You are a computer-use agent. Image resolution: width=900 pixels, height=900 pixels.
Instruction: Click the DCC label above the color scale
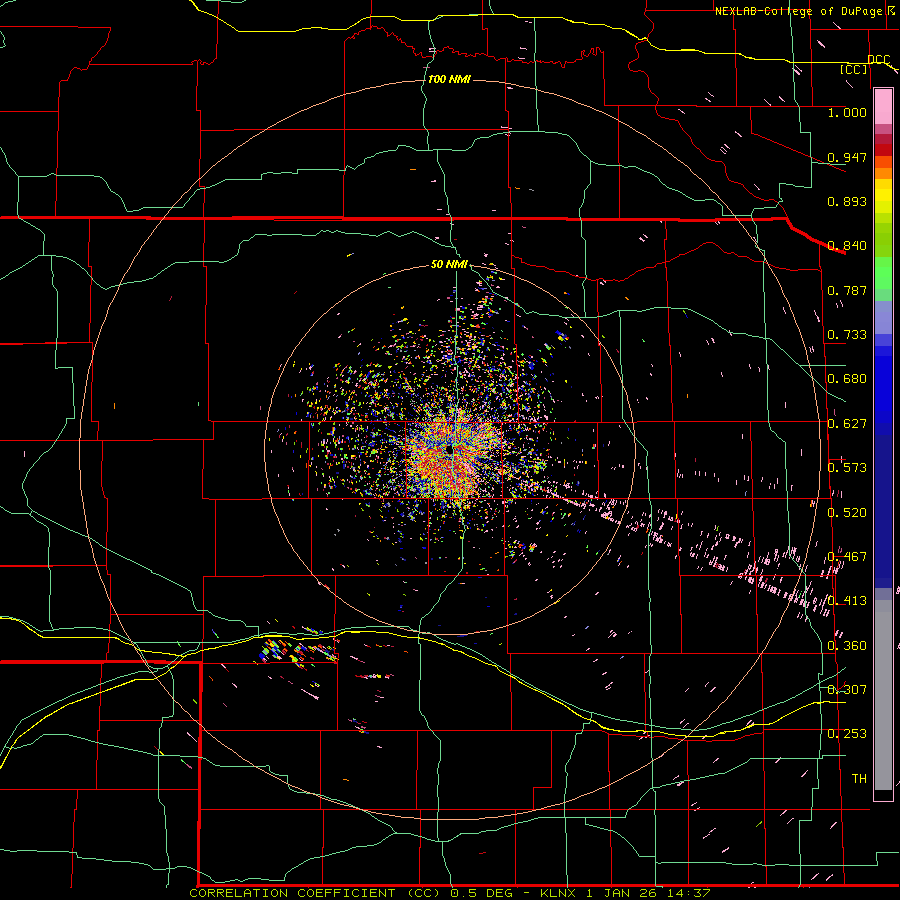[878, 60]
